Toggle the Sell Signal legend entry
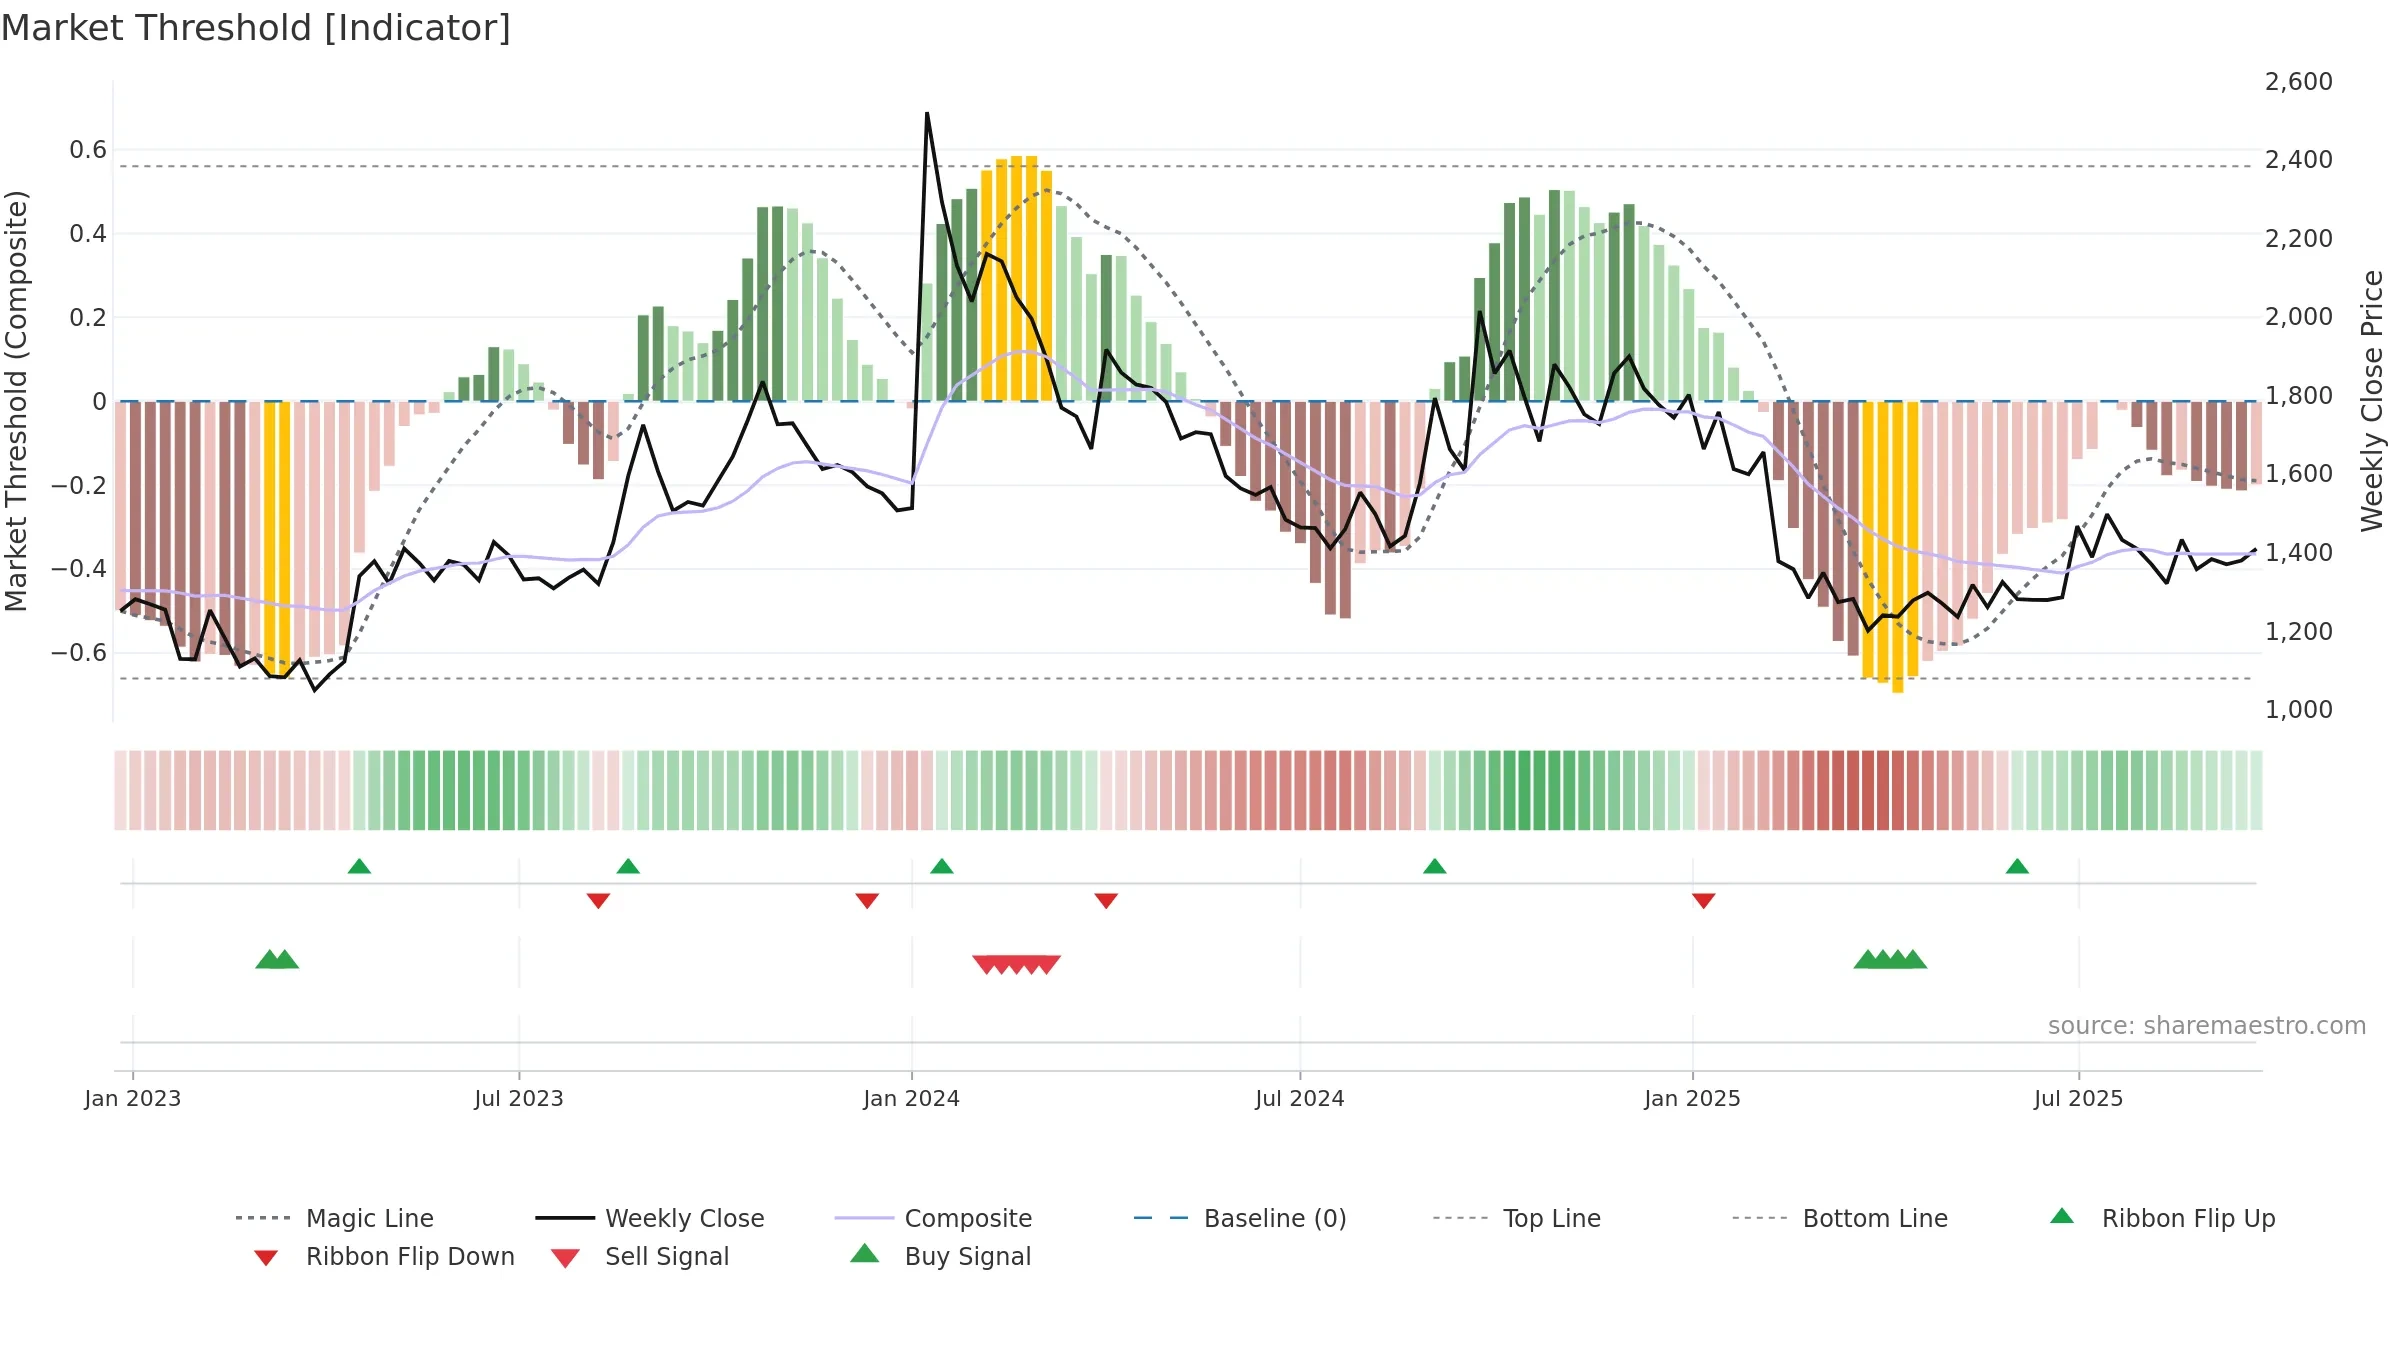This screenshot has width=2400, height=1350. [640, 1256]
